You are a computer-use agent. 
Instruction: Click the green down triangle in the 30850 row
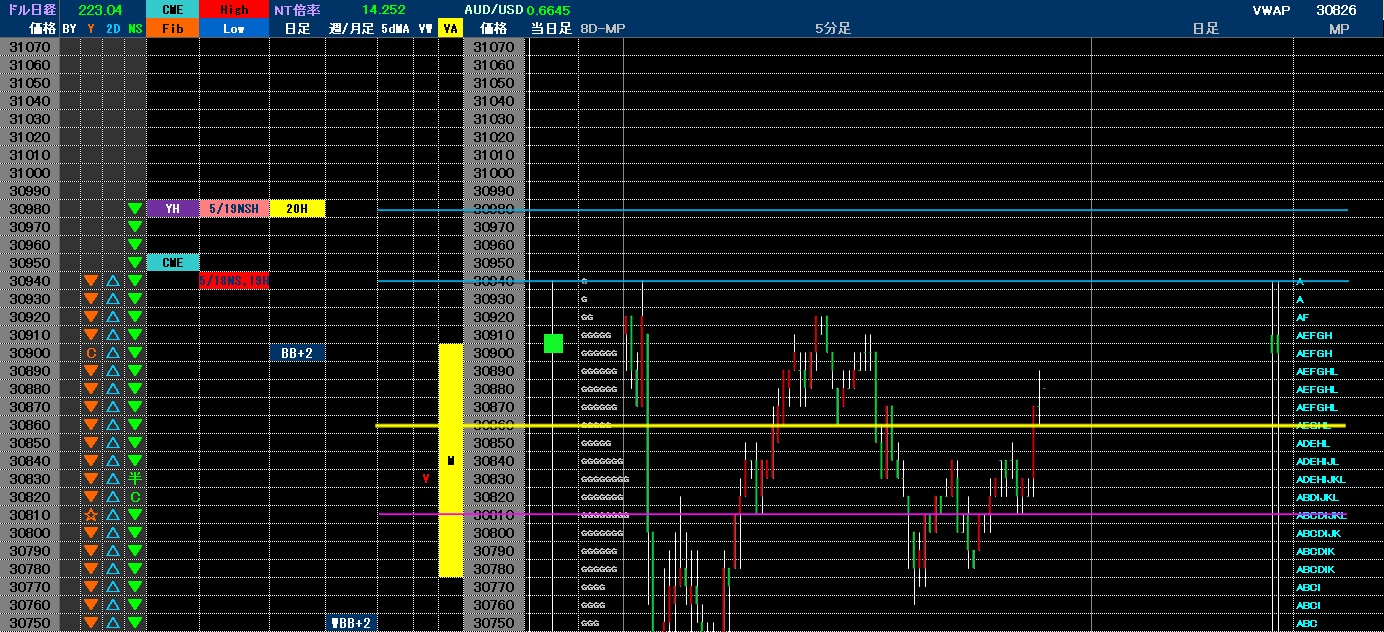click(135, 443)
